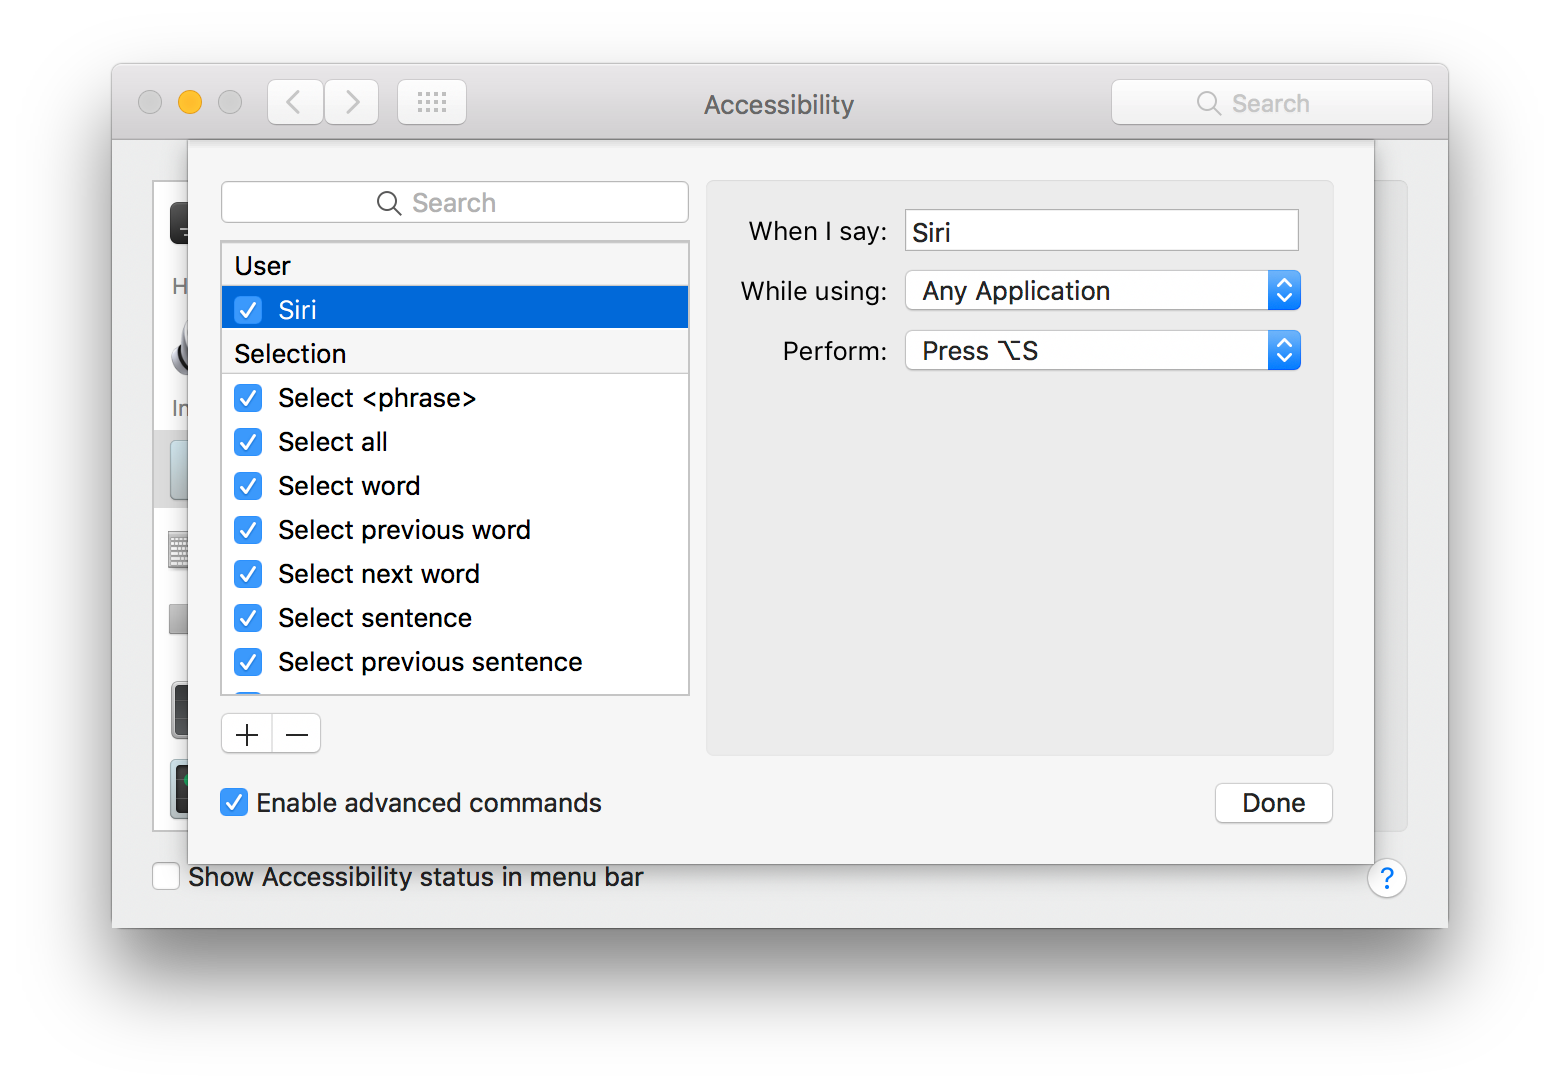This screenshot has width=1560, height=1088.
Task: Toggle the Select previous word checkbox
Action: click(x=248, y=530)
